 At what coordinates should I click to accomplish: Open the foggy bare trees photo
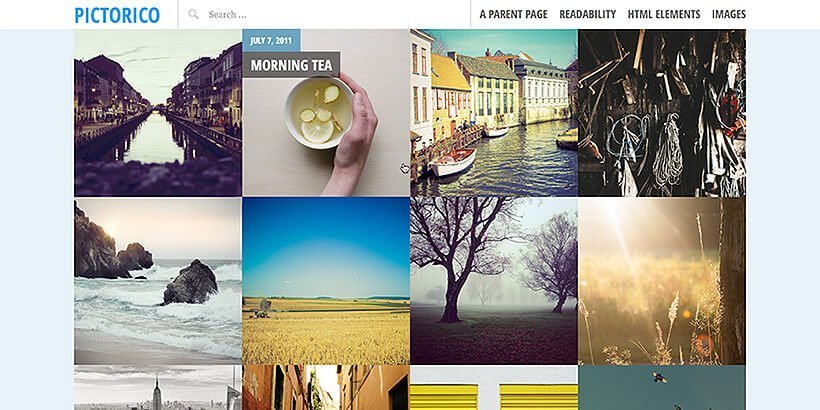pos(494,281)
